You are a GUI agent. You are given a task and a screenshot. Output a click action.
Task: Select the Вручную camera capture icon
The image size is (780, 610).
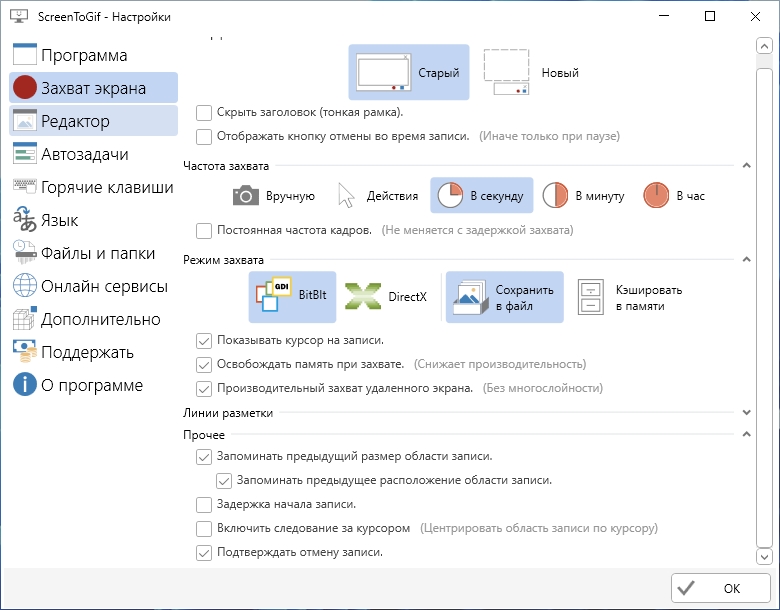click(246, 196)
